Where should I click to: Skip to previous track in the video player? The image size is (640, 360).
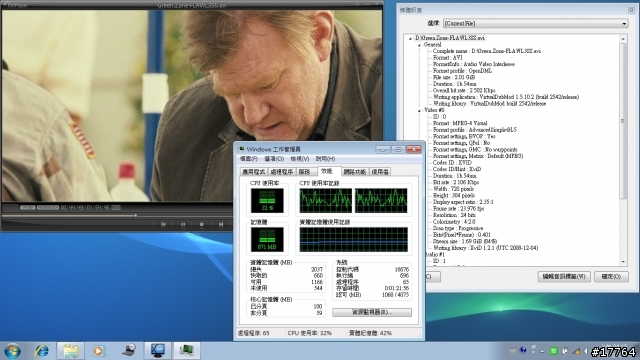(163, 224)
